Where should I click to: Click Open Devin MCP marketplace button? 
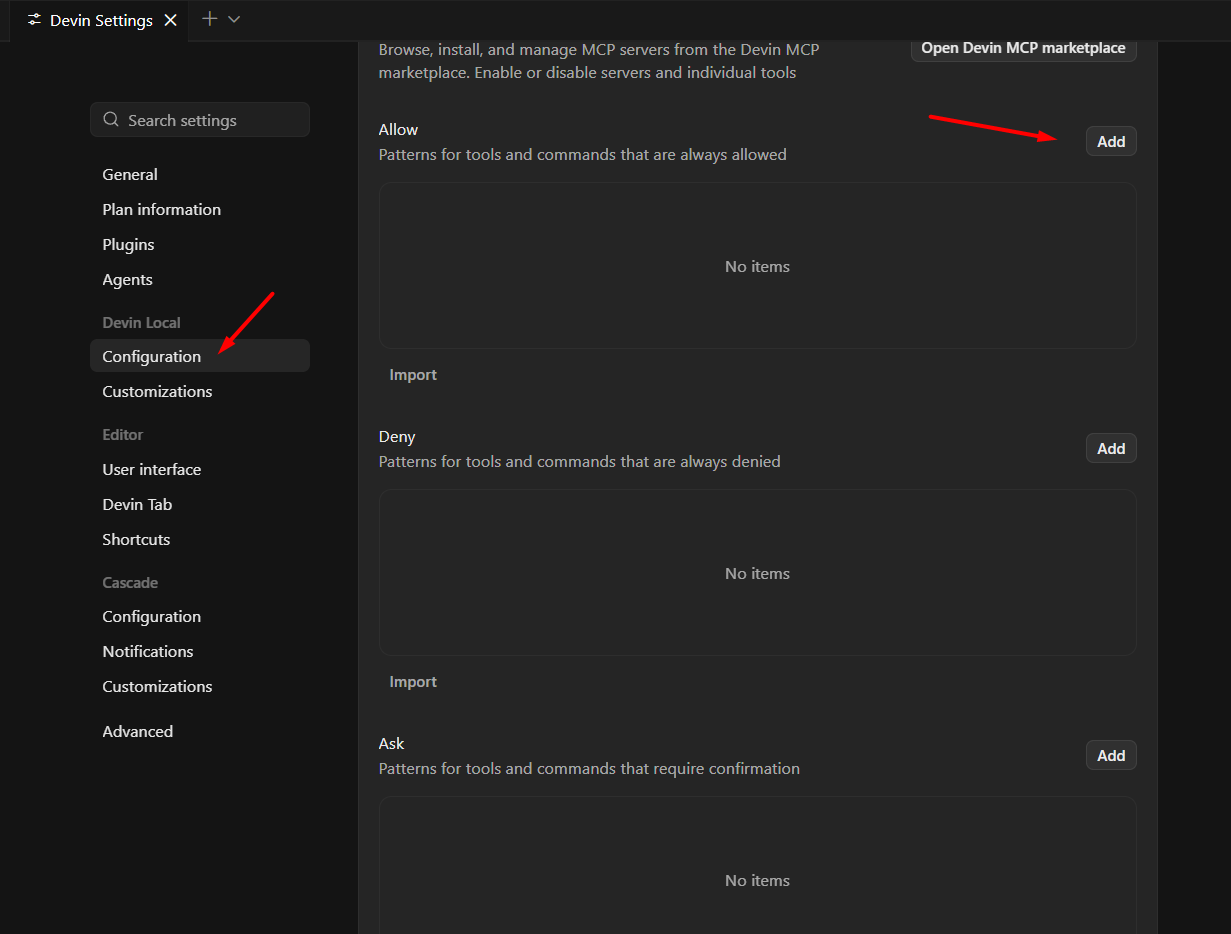coord(1023,48)
